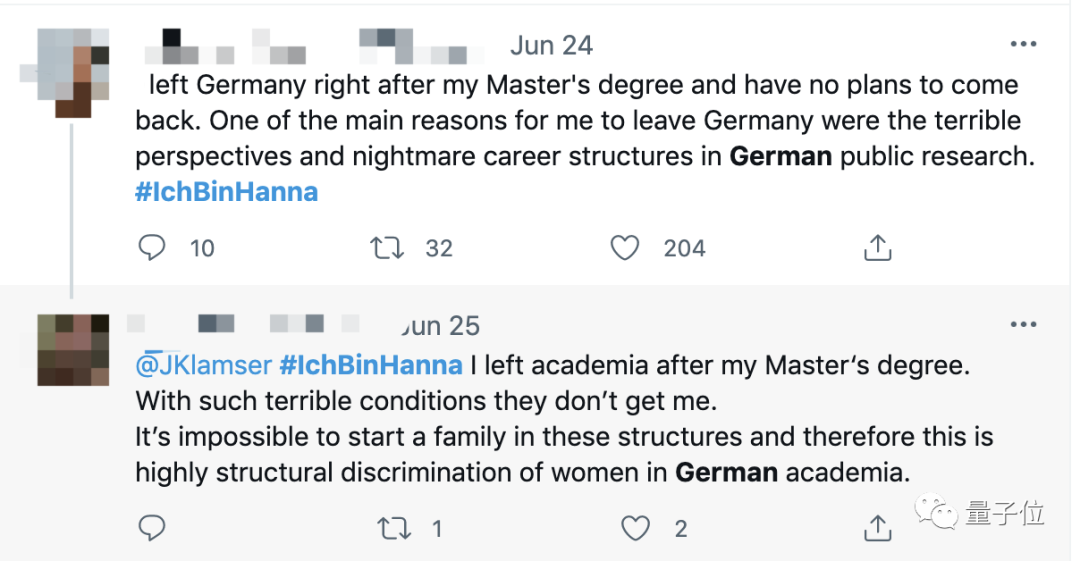Reply to the Jun 24 tweet
1080x561 pixels.
[x=152, y=247]
